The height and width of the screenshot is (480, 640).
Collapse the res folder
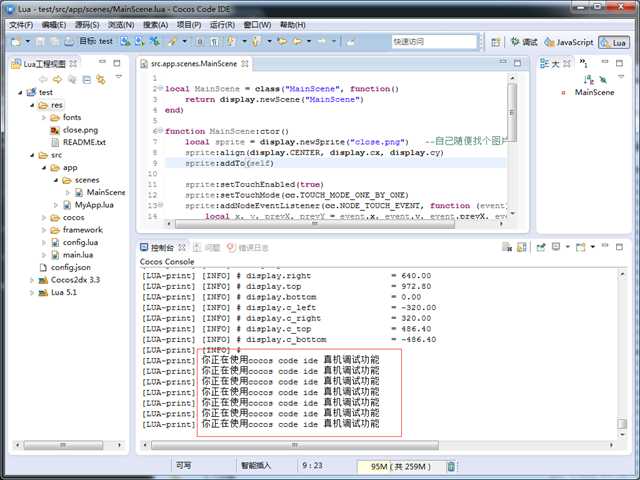pos(32,105)
